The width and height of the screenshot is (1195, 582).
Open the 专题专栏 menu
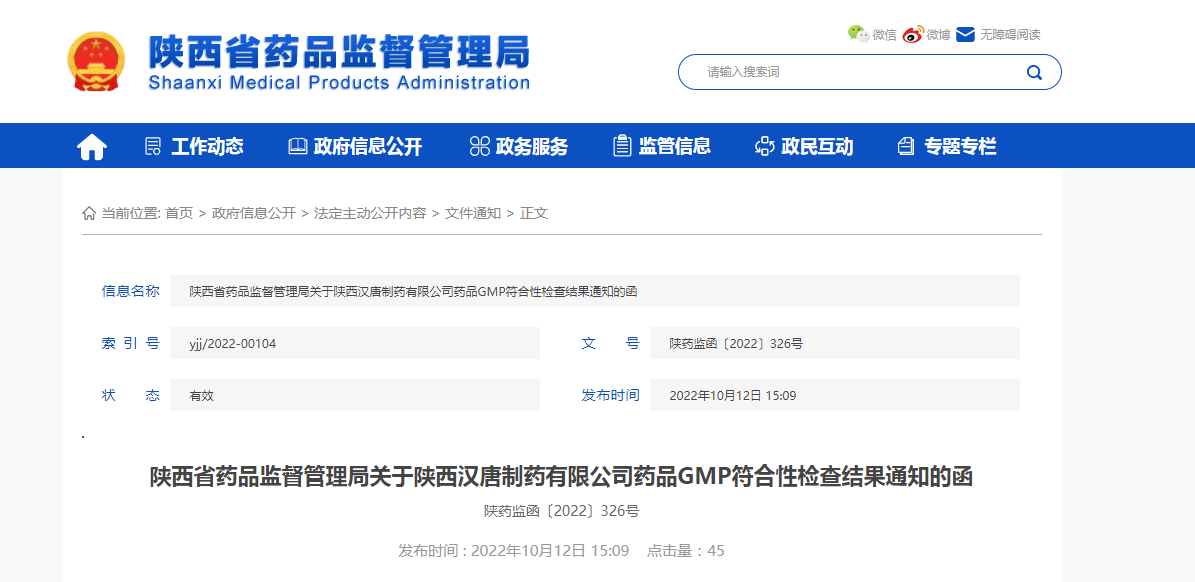(x=960, y=146)
